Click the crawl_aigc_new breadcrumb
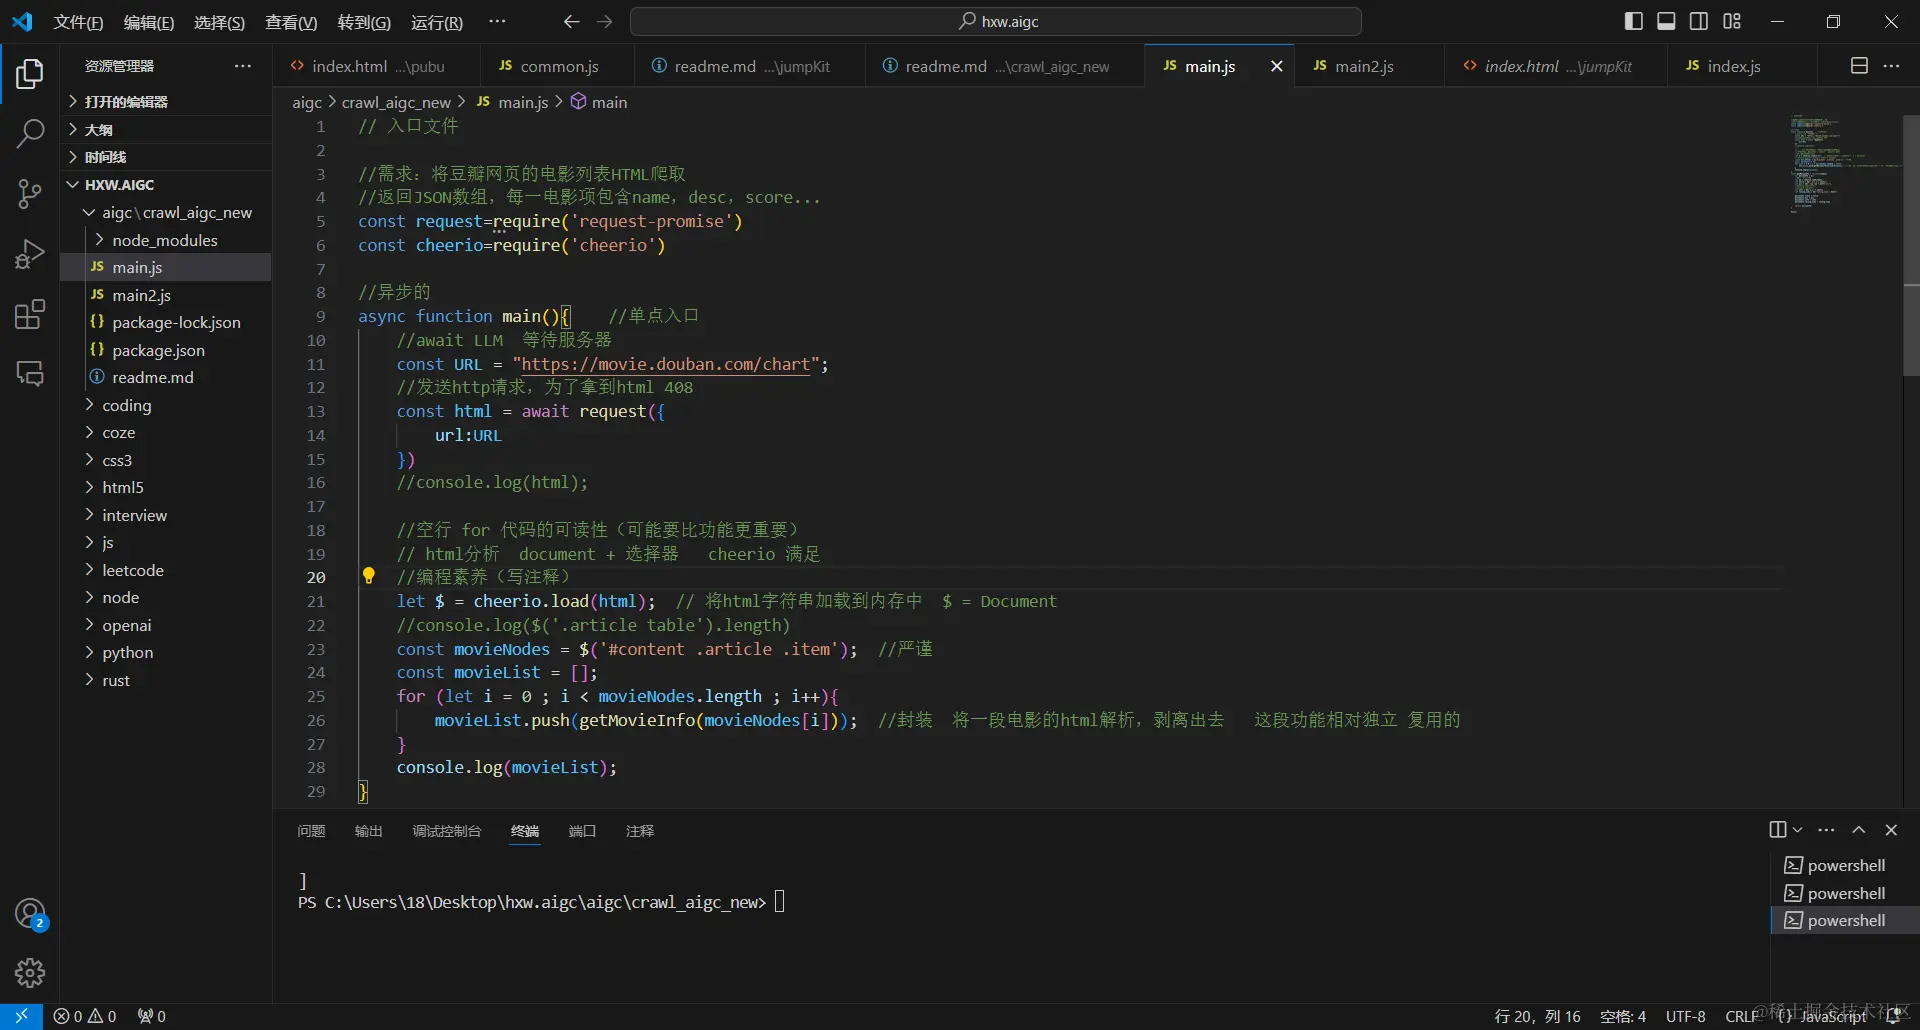 coord(396,102)
